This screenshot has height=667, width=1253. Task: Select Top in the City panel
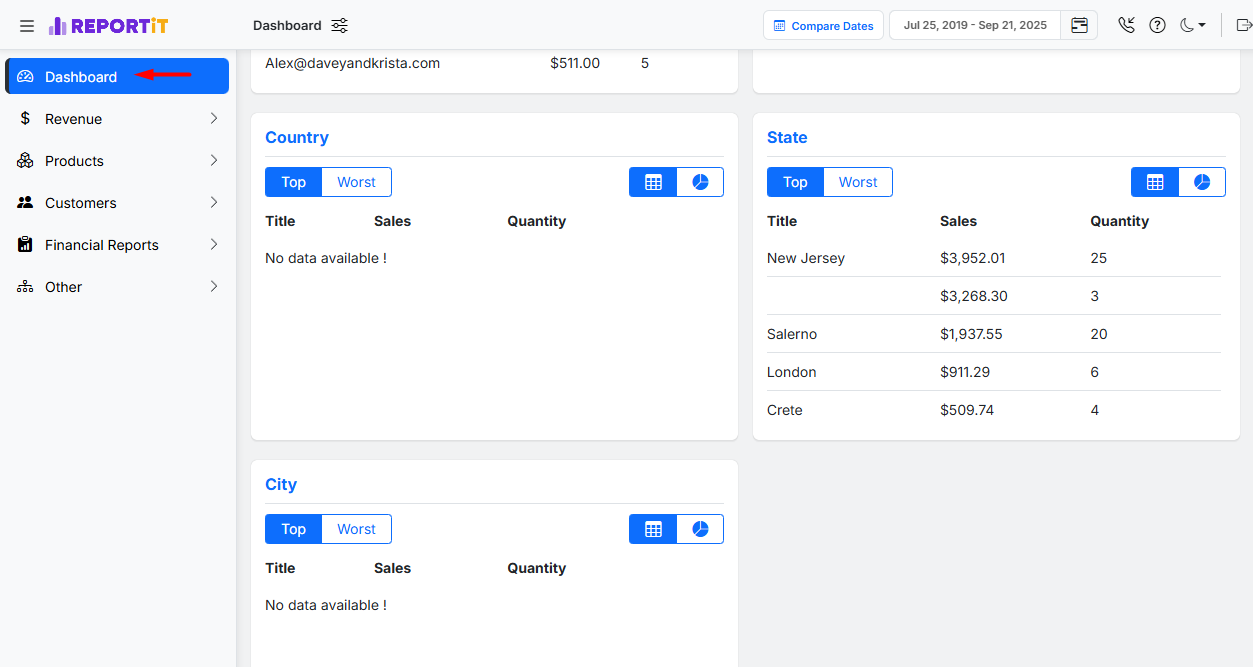[x=293, y=529]
